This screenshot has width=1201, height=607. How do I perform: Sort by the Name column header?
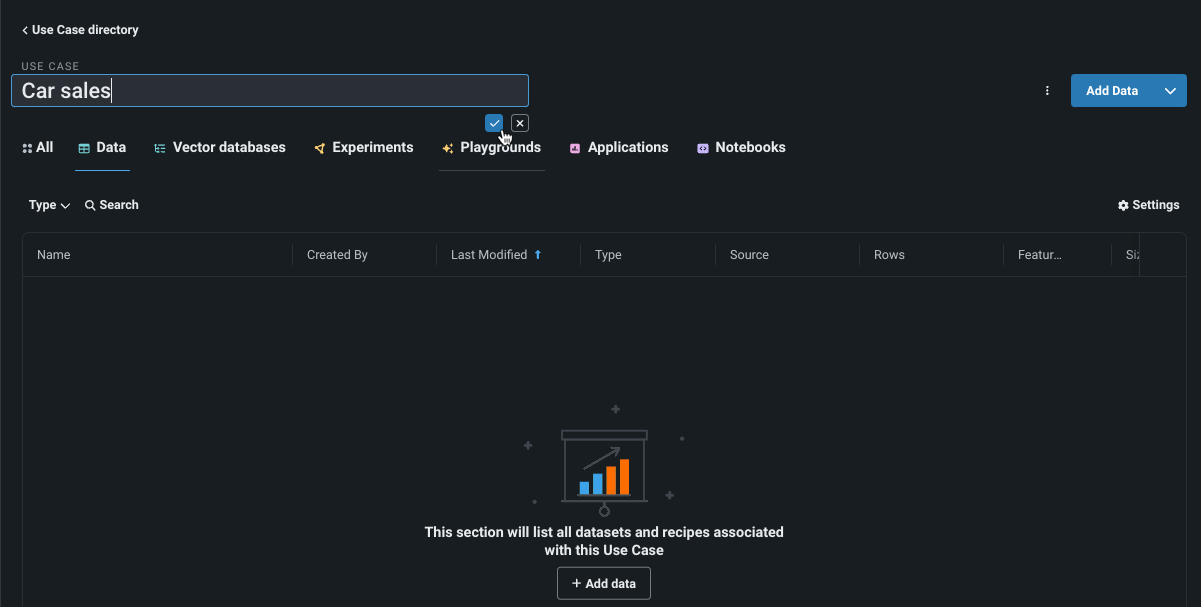tap(54, 255)
